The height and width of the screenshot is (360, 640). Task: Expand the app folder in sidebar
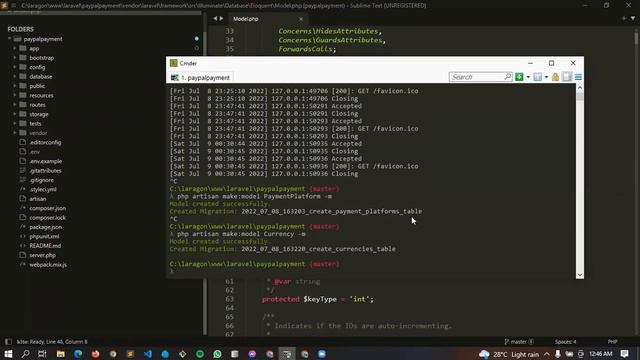[15, 48]
